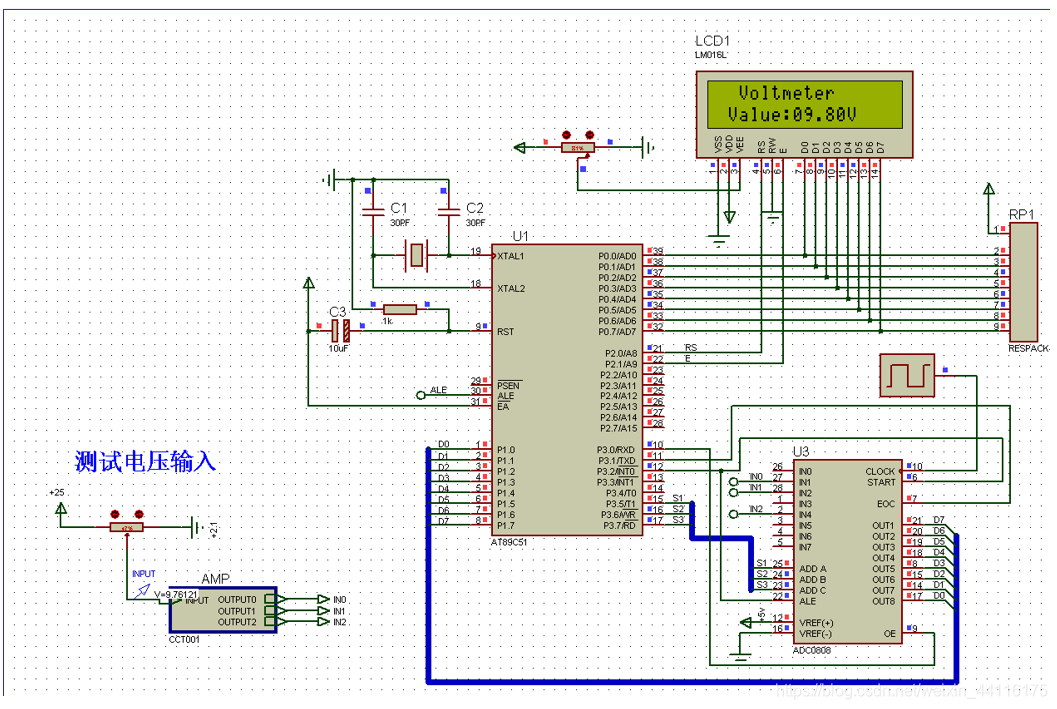The image size is (1057, 709).
Task: Click the INPUT voltage probe
Action: click(142, 588)
